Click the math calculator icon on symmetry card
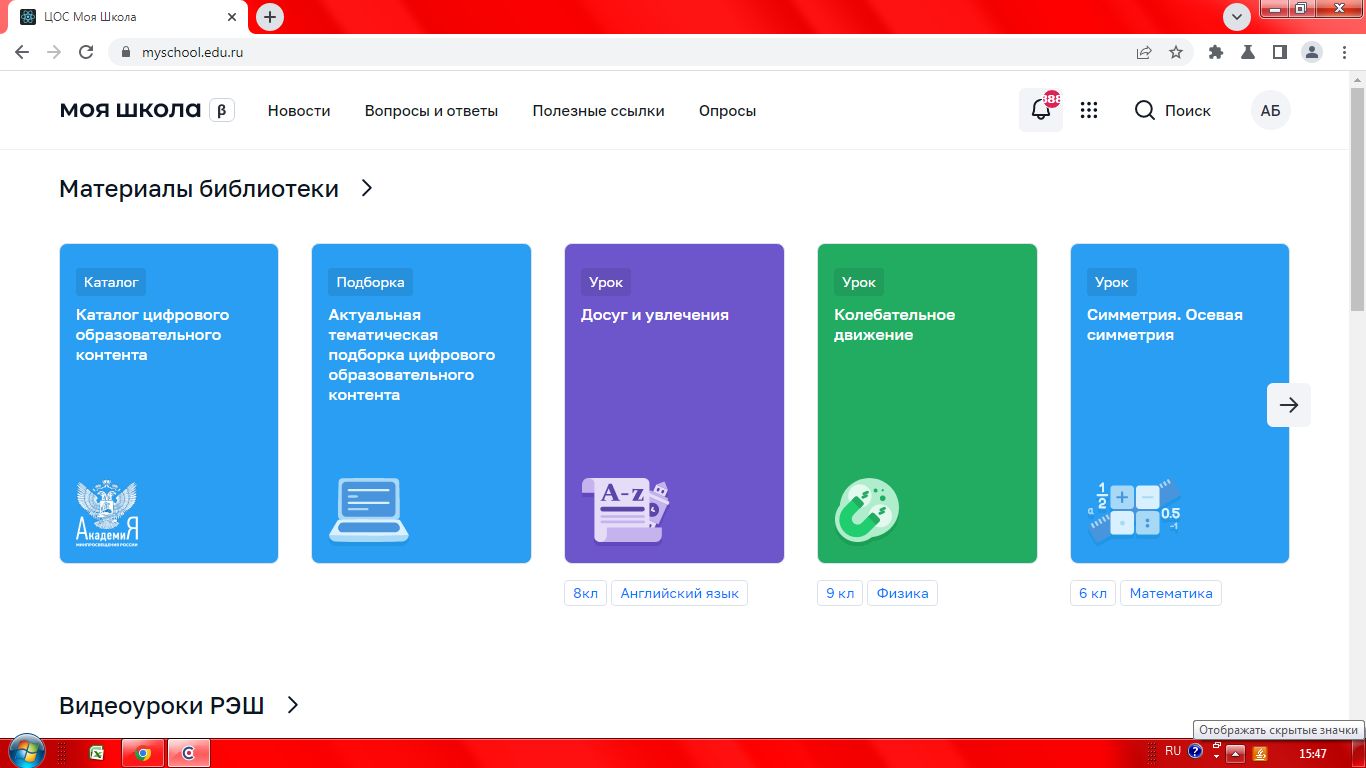The image size is (1366, 768). (x=1134, y=510)
